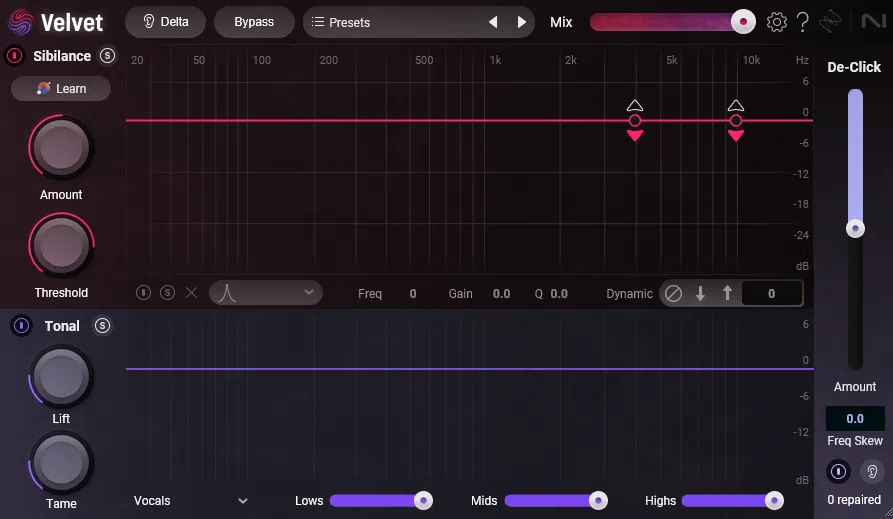Adjust the De-Click Amount slider handle
Image resolution: width=893 pixels, height=519 pixels.
855,228
